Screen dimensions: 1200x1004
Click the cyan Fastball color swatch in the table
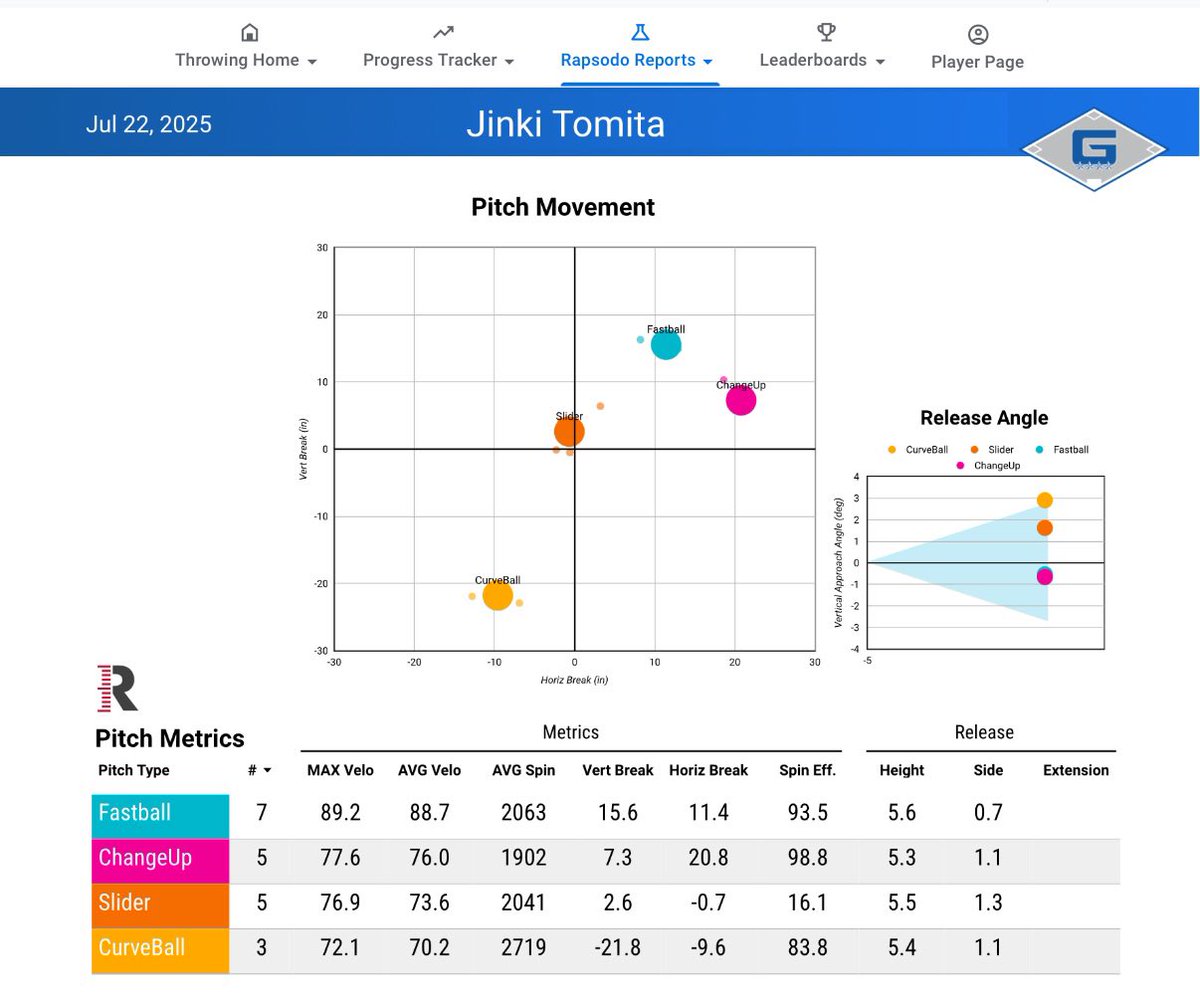tap(159, 814)
